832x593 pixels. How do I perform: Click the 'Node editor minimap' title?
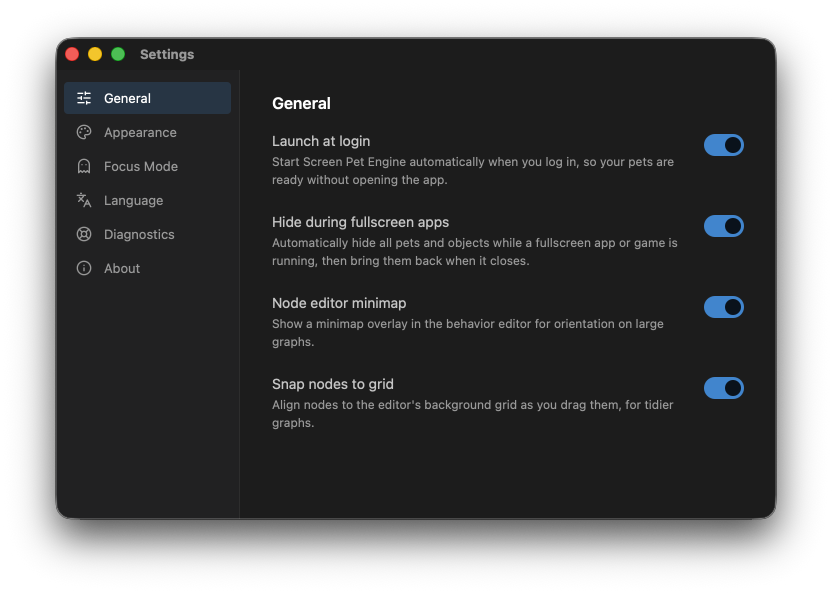click(339, 303)
